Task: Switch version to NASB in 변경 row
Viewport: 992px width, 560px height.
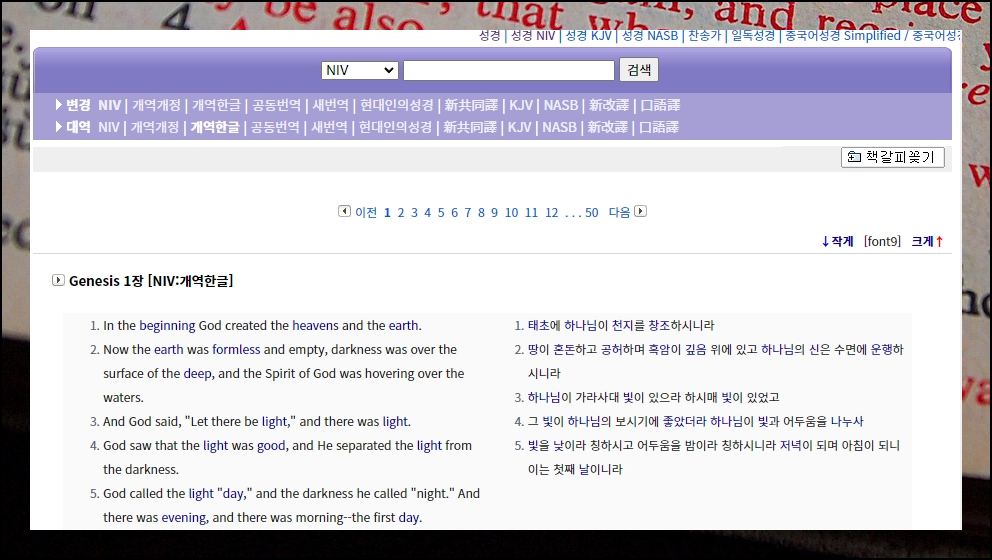Action: [x=561, y=105]
